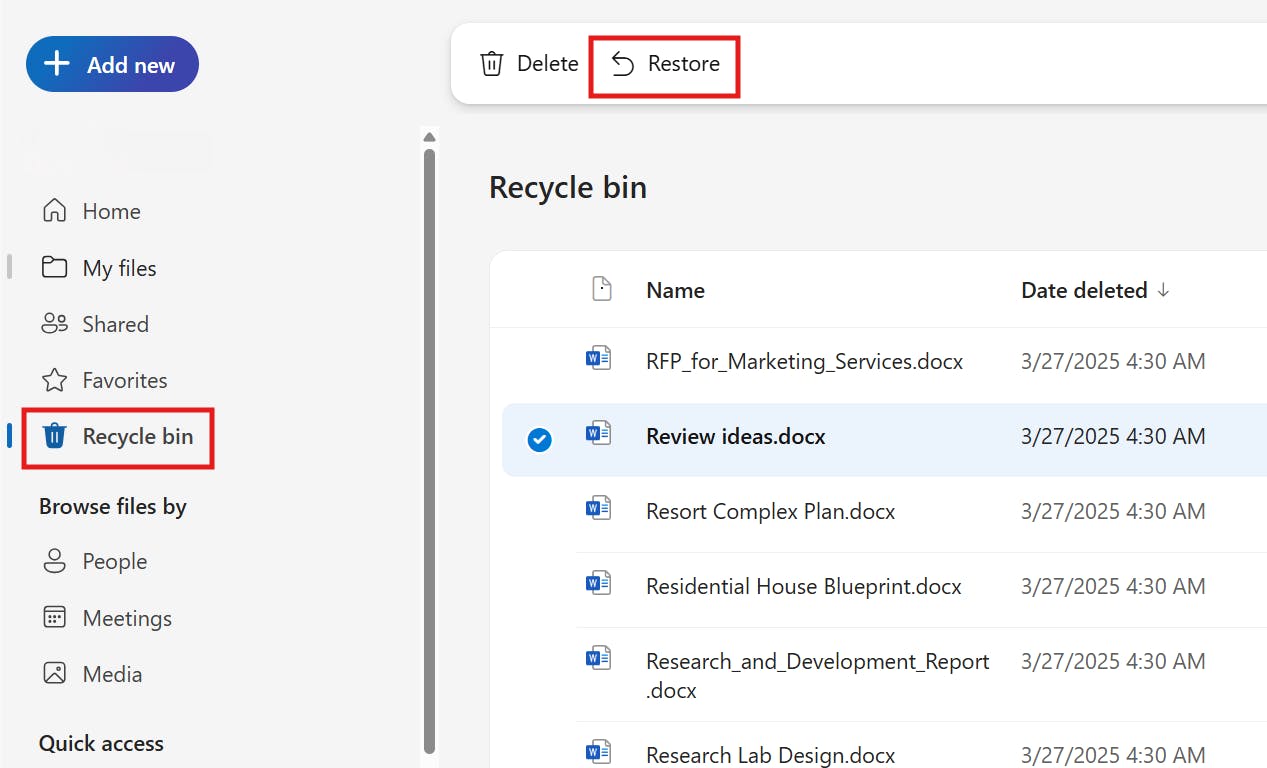This screenshot has width=1267, height=768.
Task: Sort by Date deleted column arrow
Action: (1163, 290)
